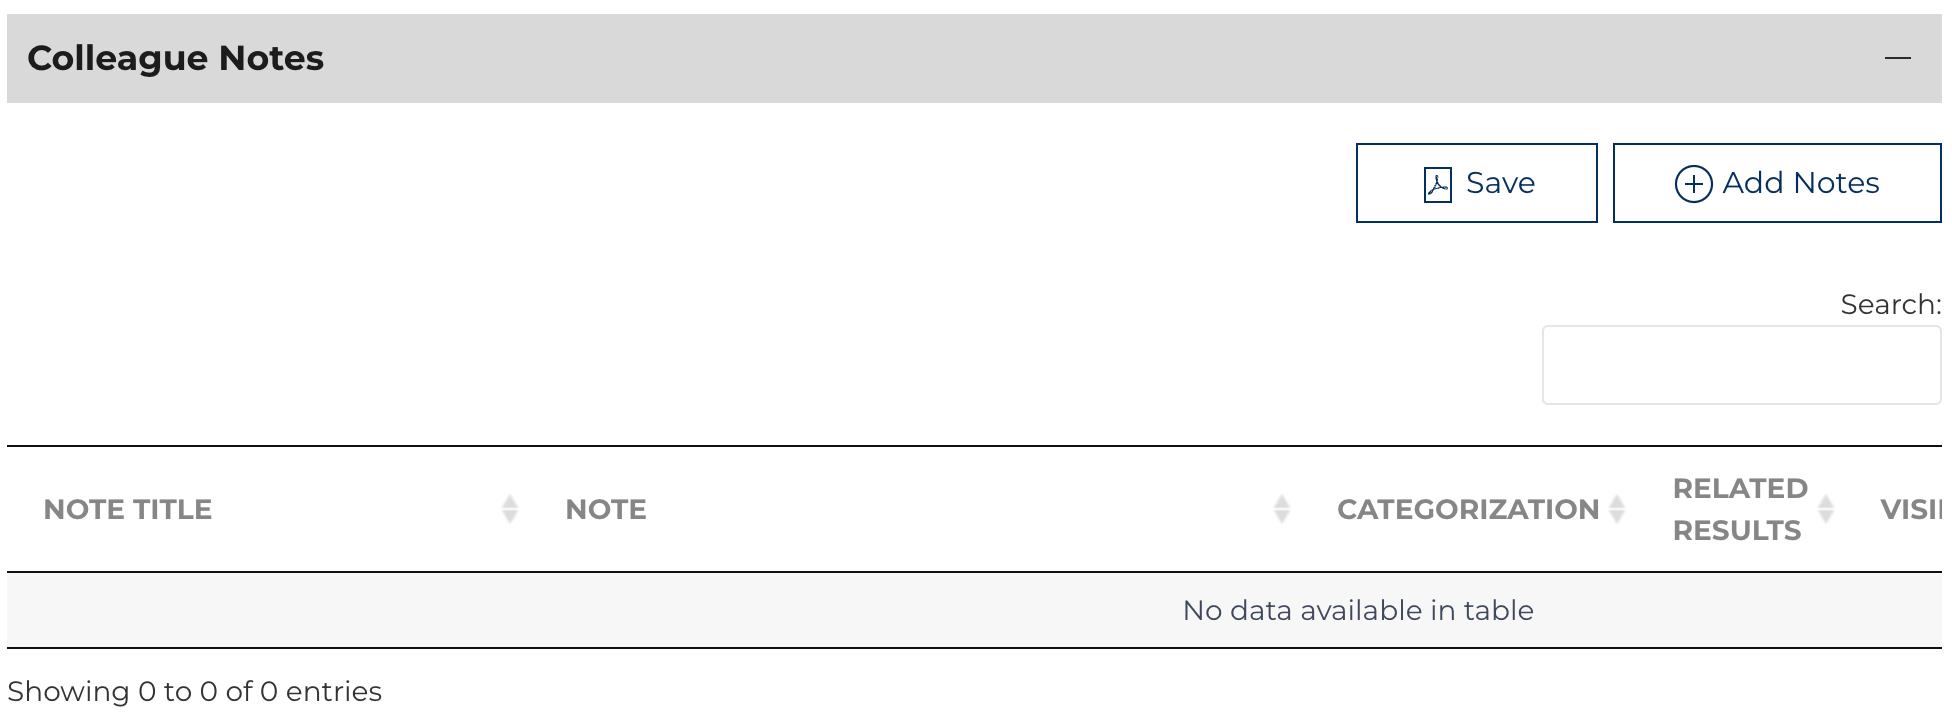This screenshot has width=1952, height=722.
Task: Click the Save button
Action: (1476, 183)
